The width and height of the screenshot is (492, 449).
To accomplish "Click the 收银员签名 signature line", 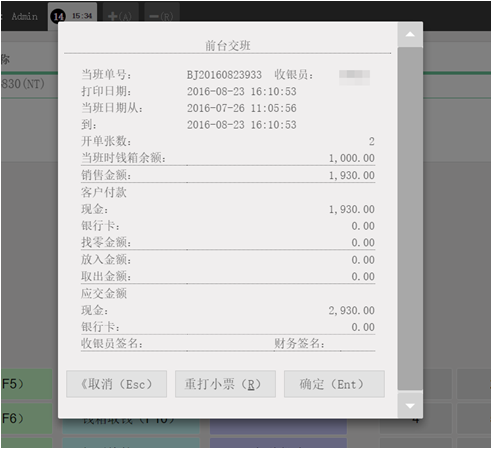I will click(133, 343).
